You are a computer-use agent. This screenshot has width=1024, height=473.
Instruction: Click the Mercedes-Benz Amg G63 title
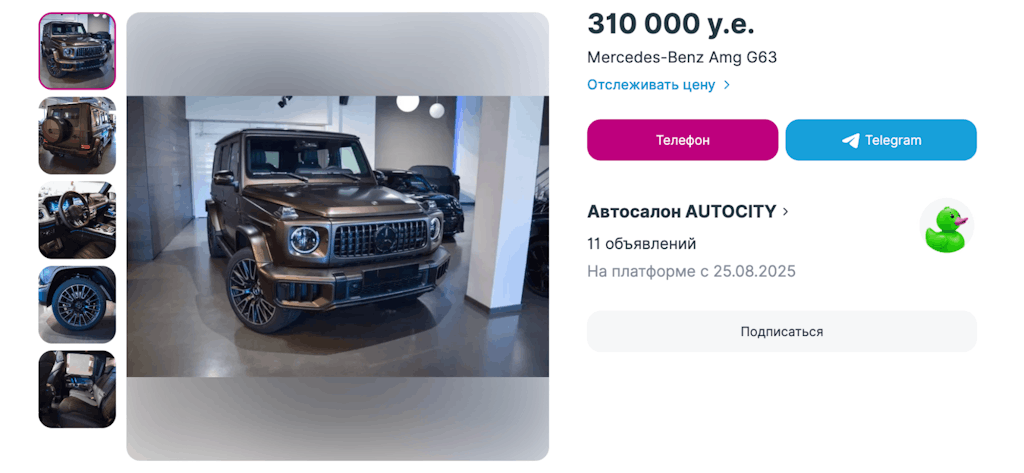682,57
